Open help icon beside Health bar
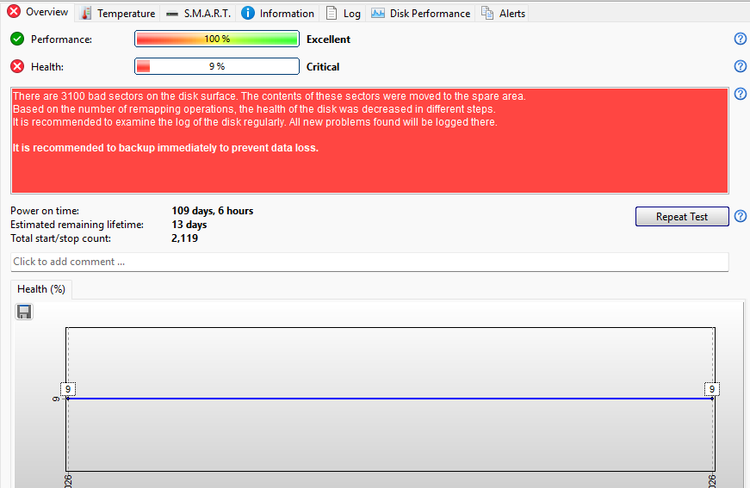750x488 pixels. (740, 66)
